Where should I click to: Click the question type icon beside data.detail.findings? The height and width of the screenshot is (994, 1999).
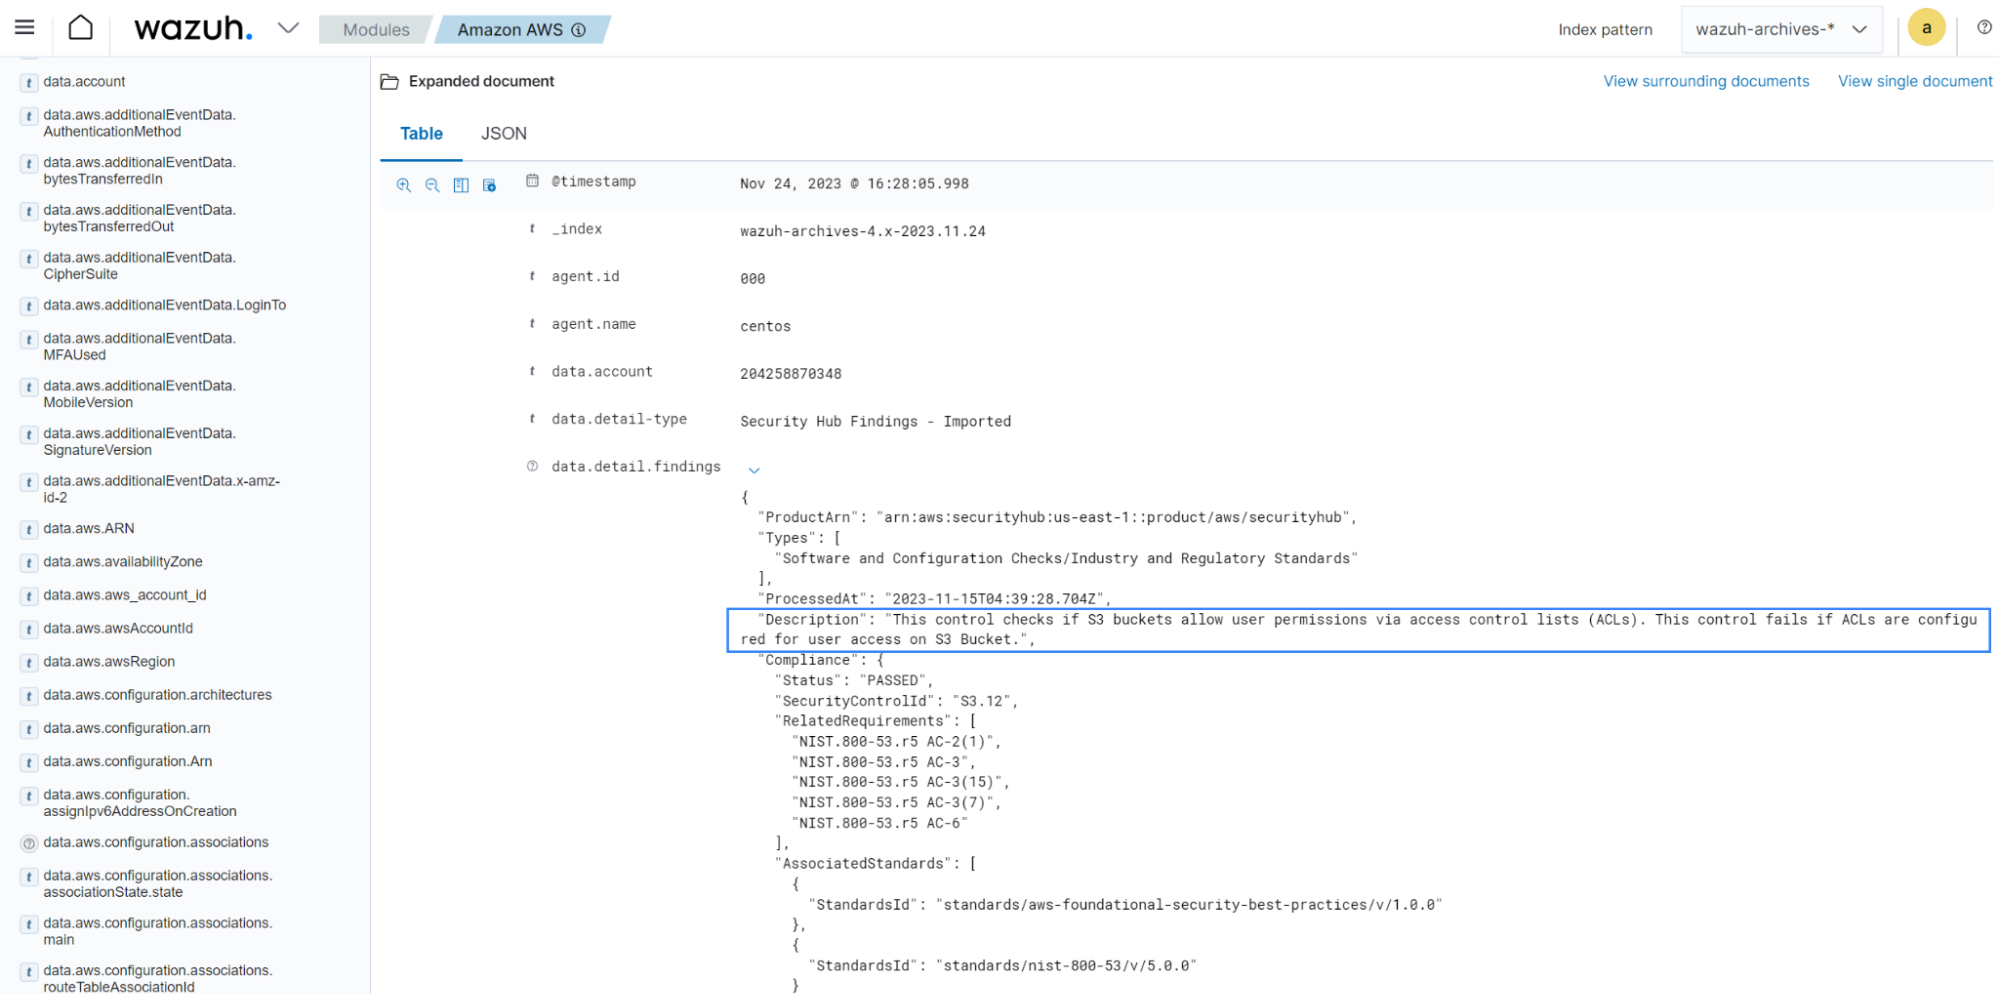pyautogui.click(x=532, y=466)
